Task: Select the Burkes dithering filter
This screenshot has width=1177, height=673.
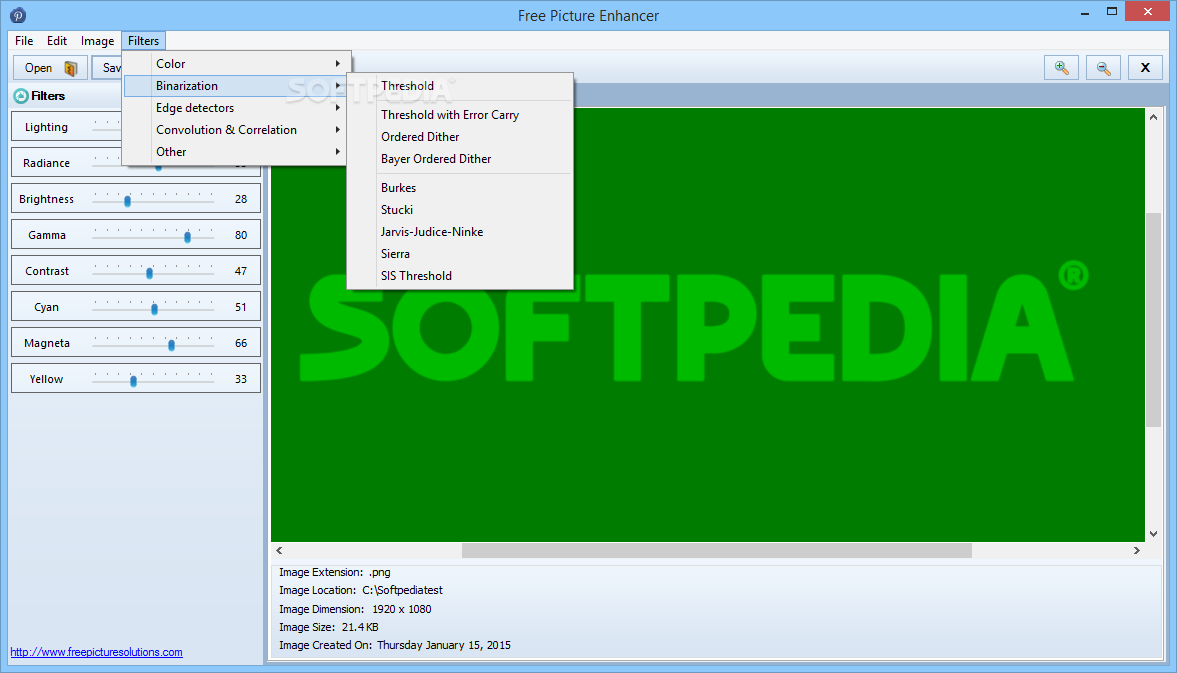Action: click(460, 188)
